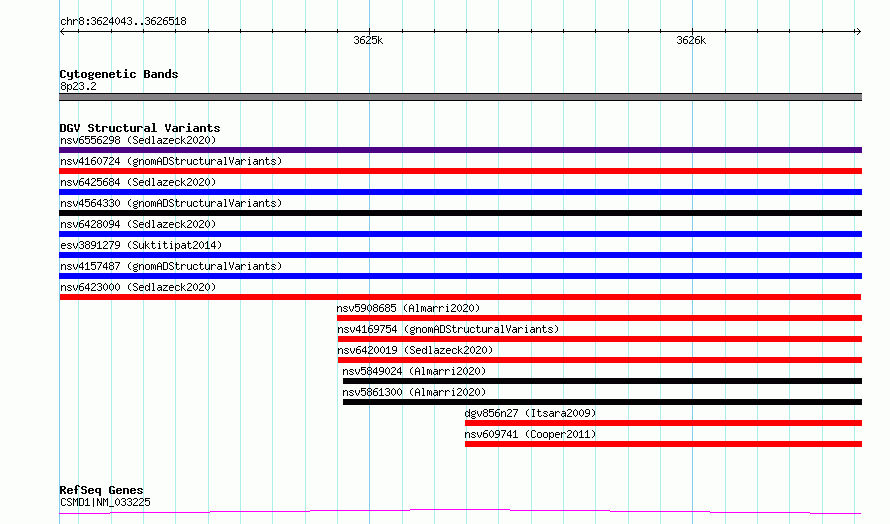Click the black nsv5849024 variant bar

point(602,381)
